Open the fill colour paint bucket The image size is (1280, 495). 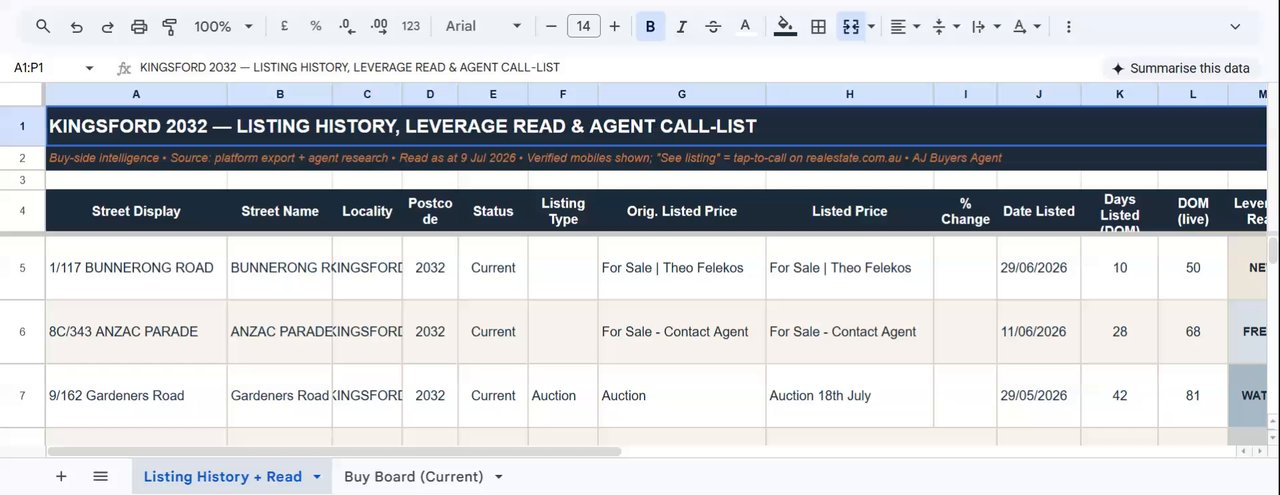tap(785, 27)
